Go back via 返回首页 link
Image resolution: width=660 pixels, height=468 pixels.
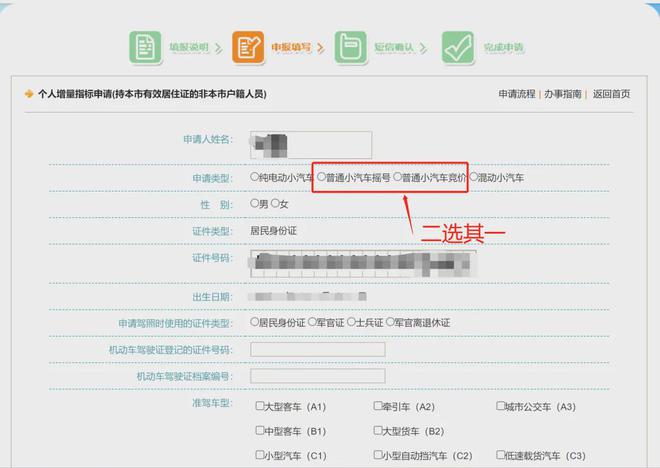(612, 94)
